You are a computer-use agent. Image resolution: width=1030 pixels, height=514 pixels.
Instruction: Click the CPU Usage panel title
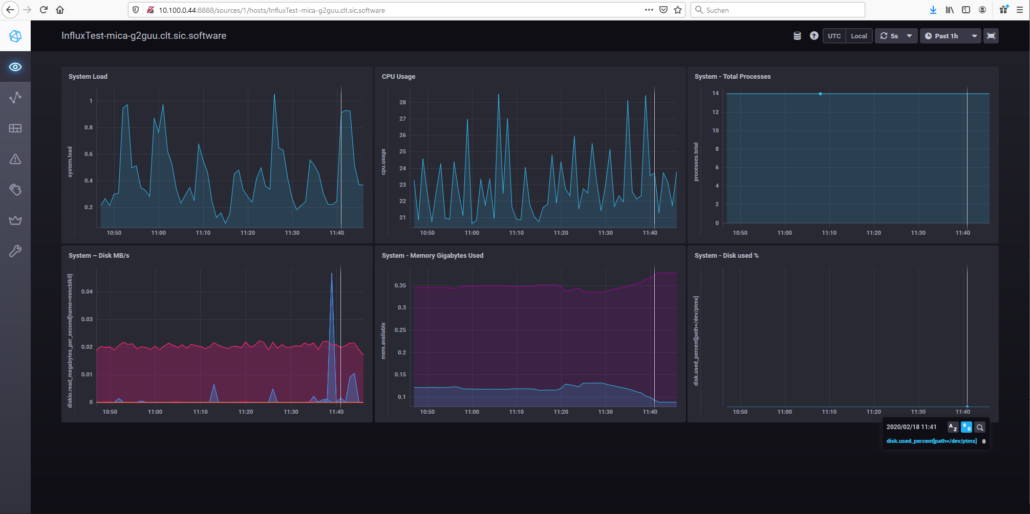click(x=398, y=76)
